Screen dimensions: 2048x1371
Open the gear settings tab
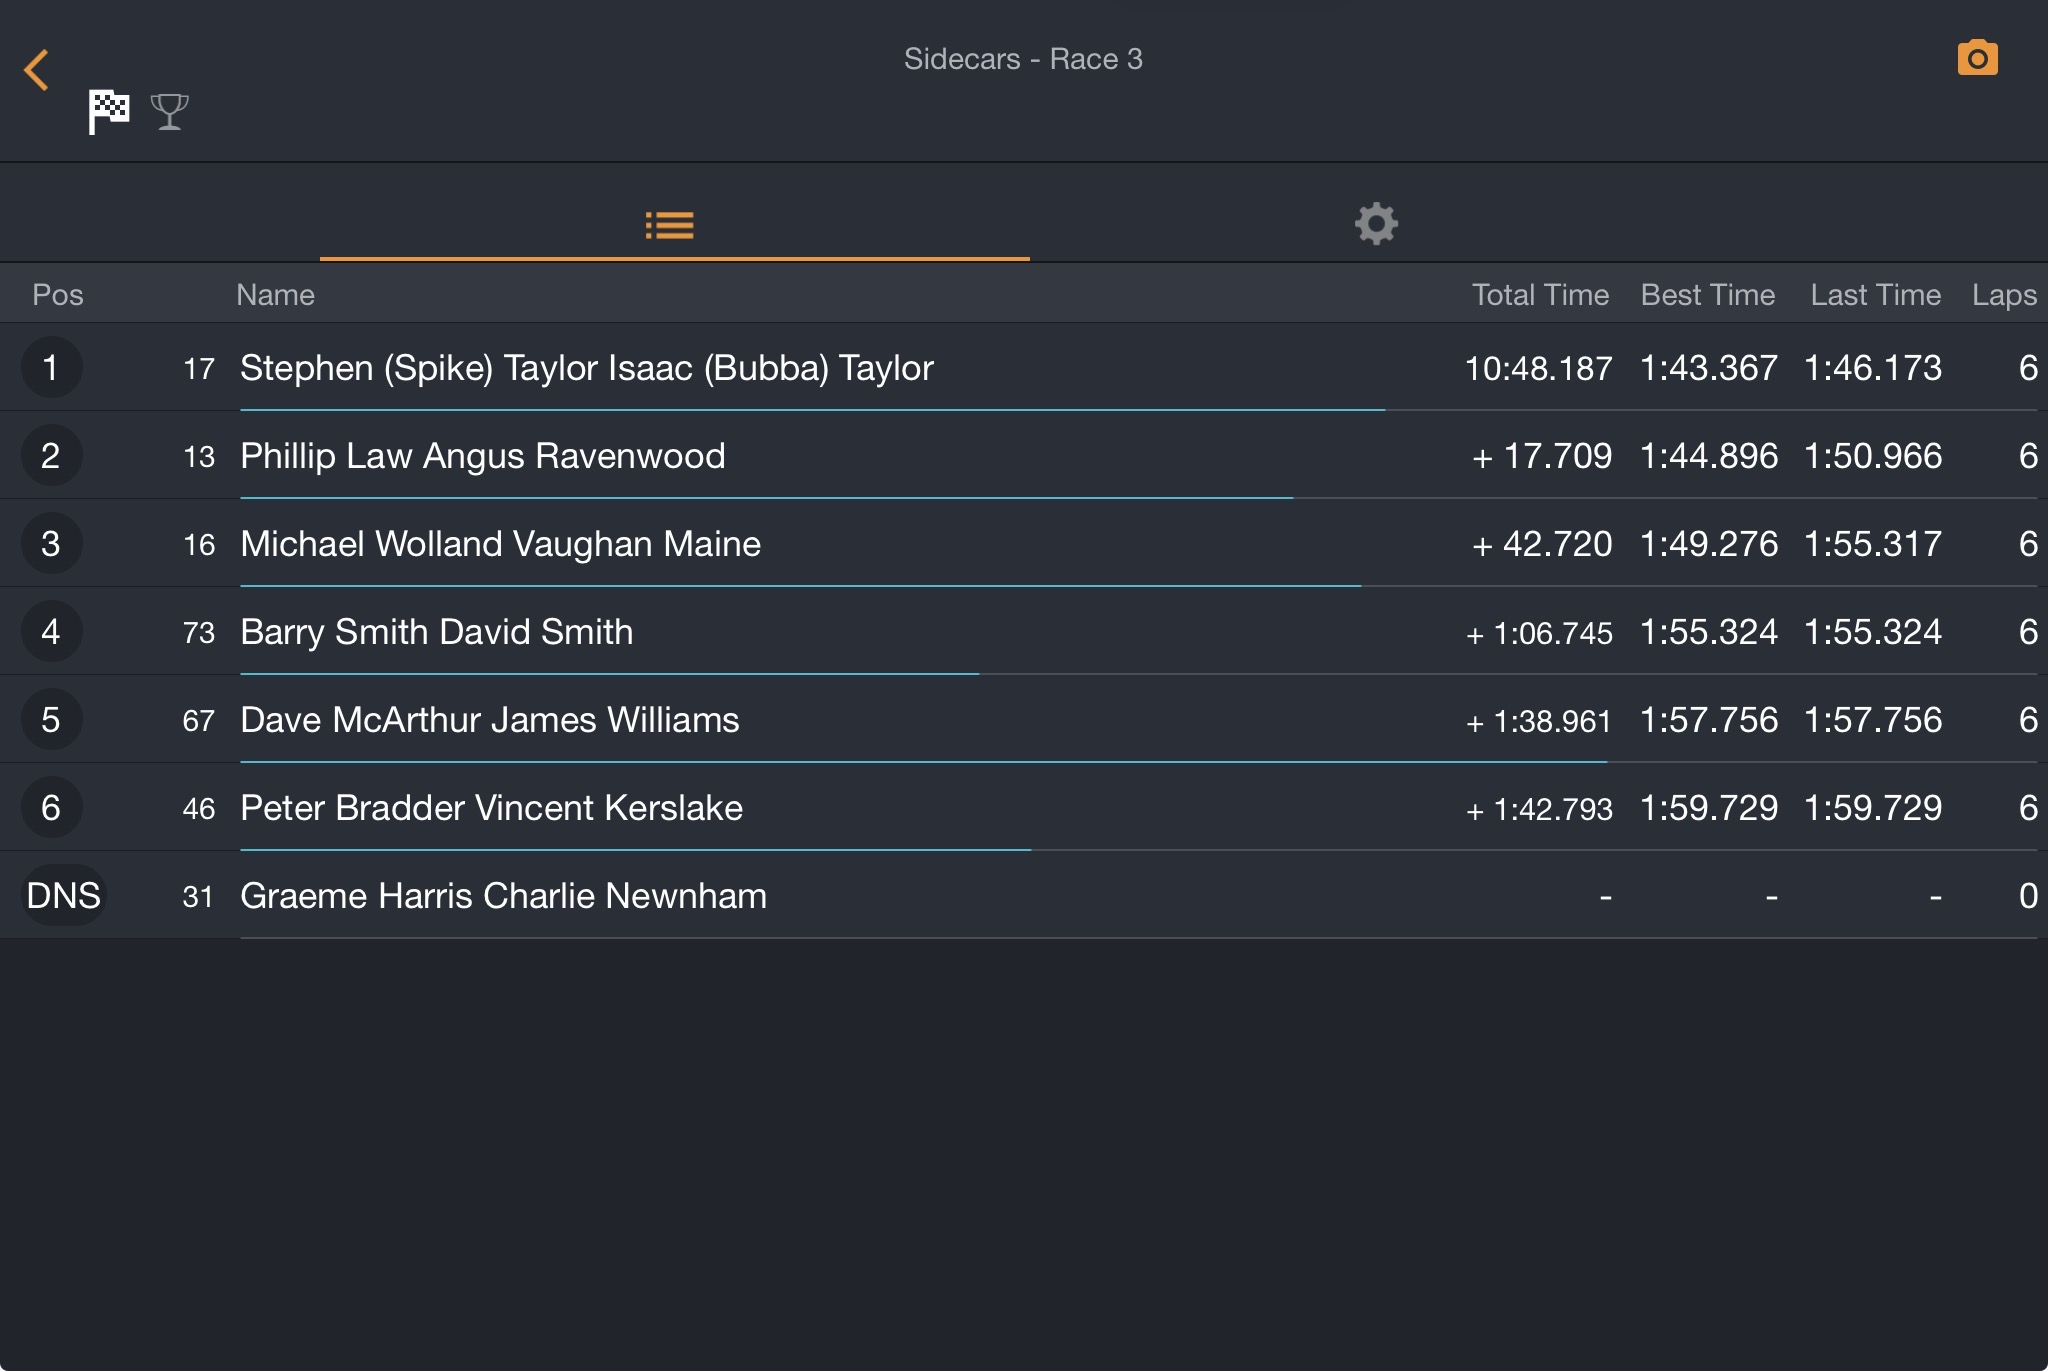tap(1376, 223)
